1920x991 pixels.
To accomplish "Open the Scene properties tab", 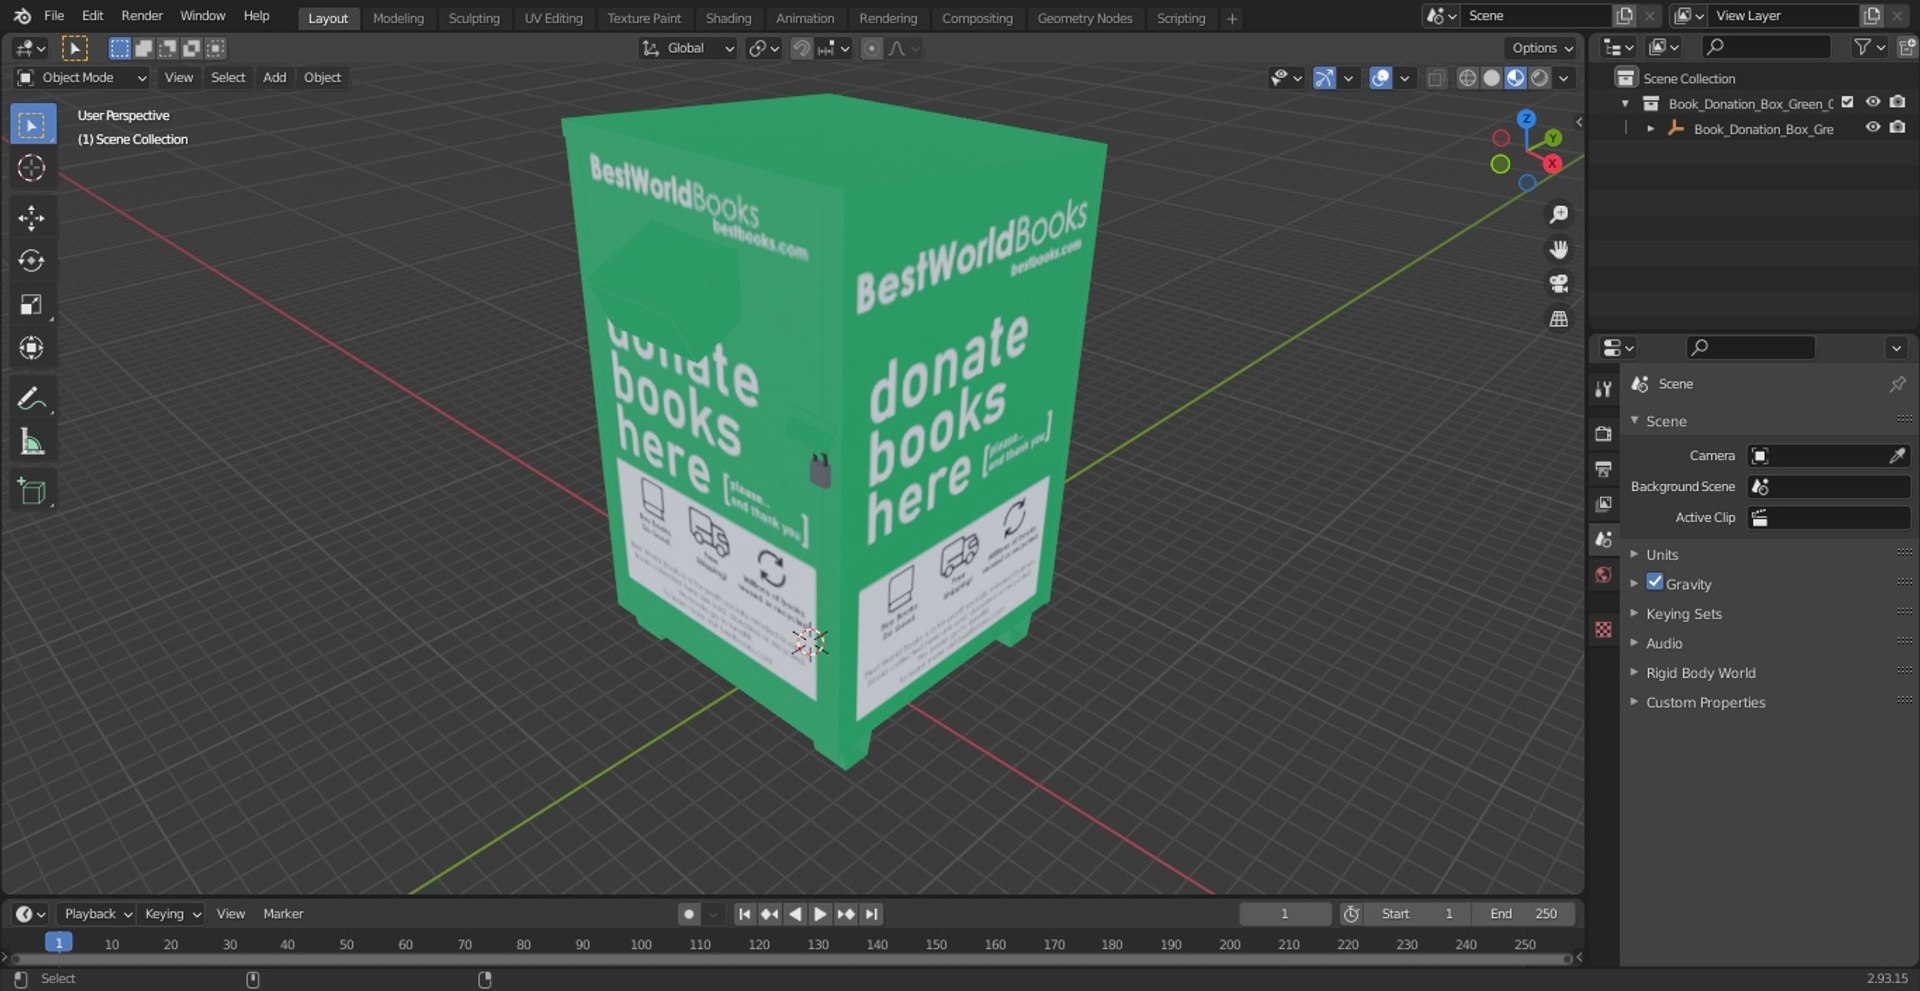I will (1603, 539).
